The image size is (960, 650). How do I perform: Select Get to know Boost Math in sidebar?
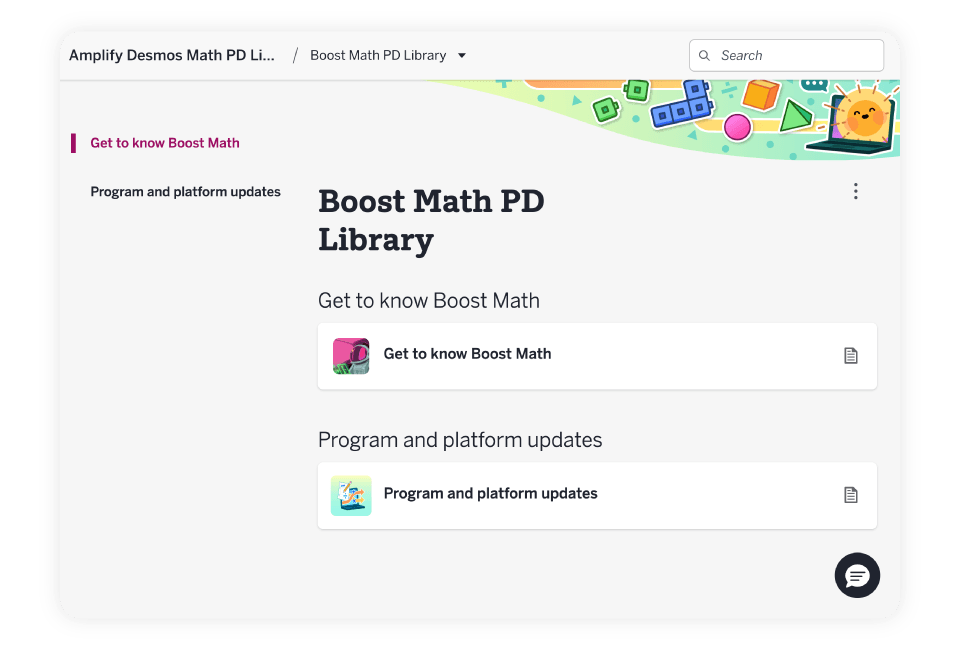pos(165,143)
